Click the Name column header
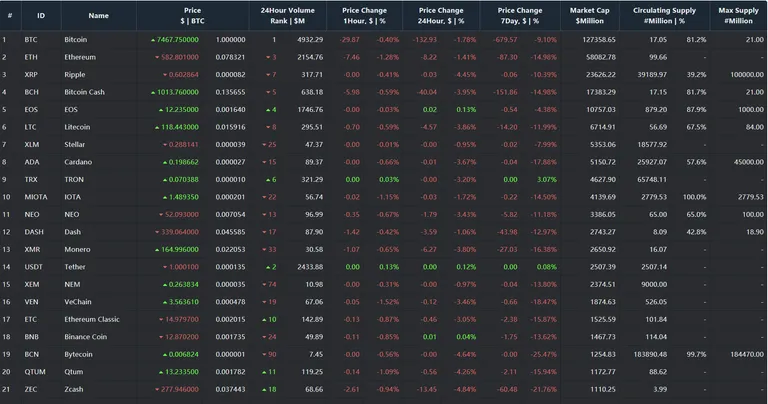 pyautogui.click(x=98, y=16)
